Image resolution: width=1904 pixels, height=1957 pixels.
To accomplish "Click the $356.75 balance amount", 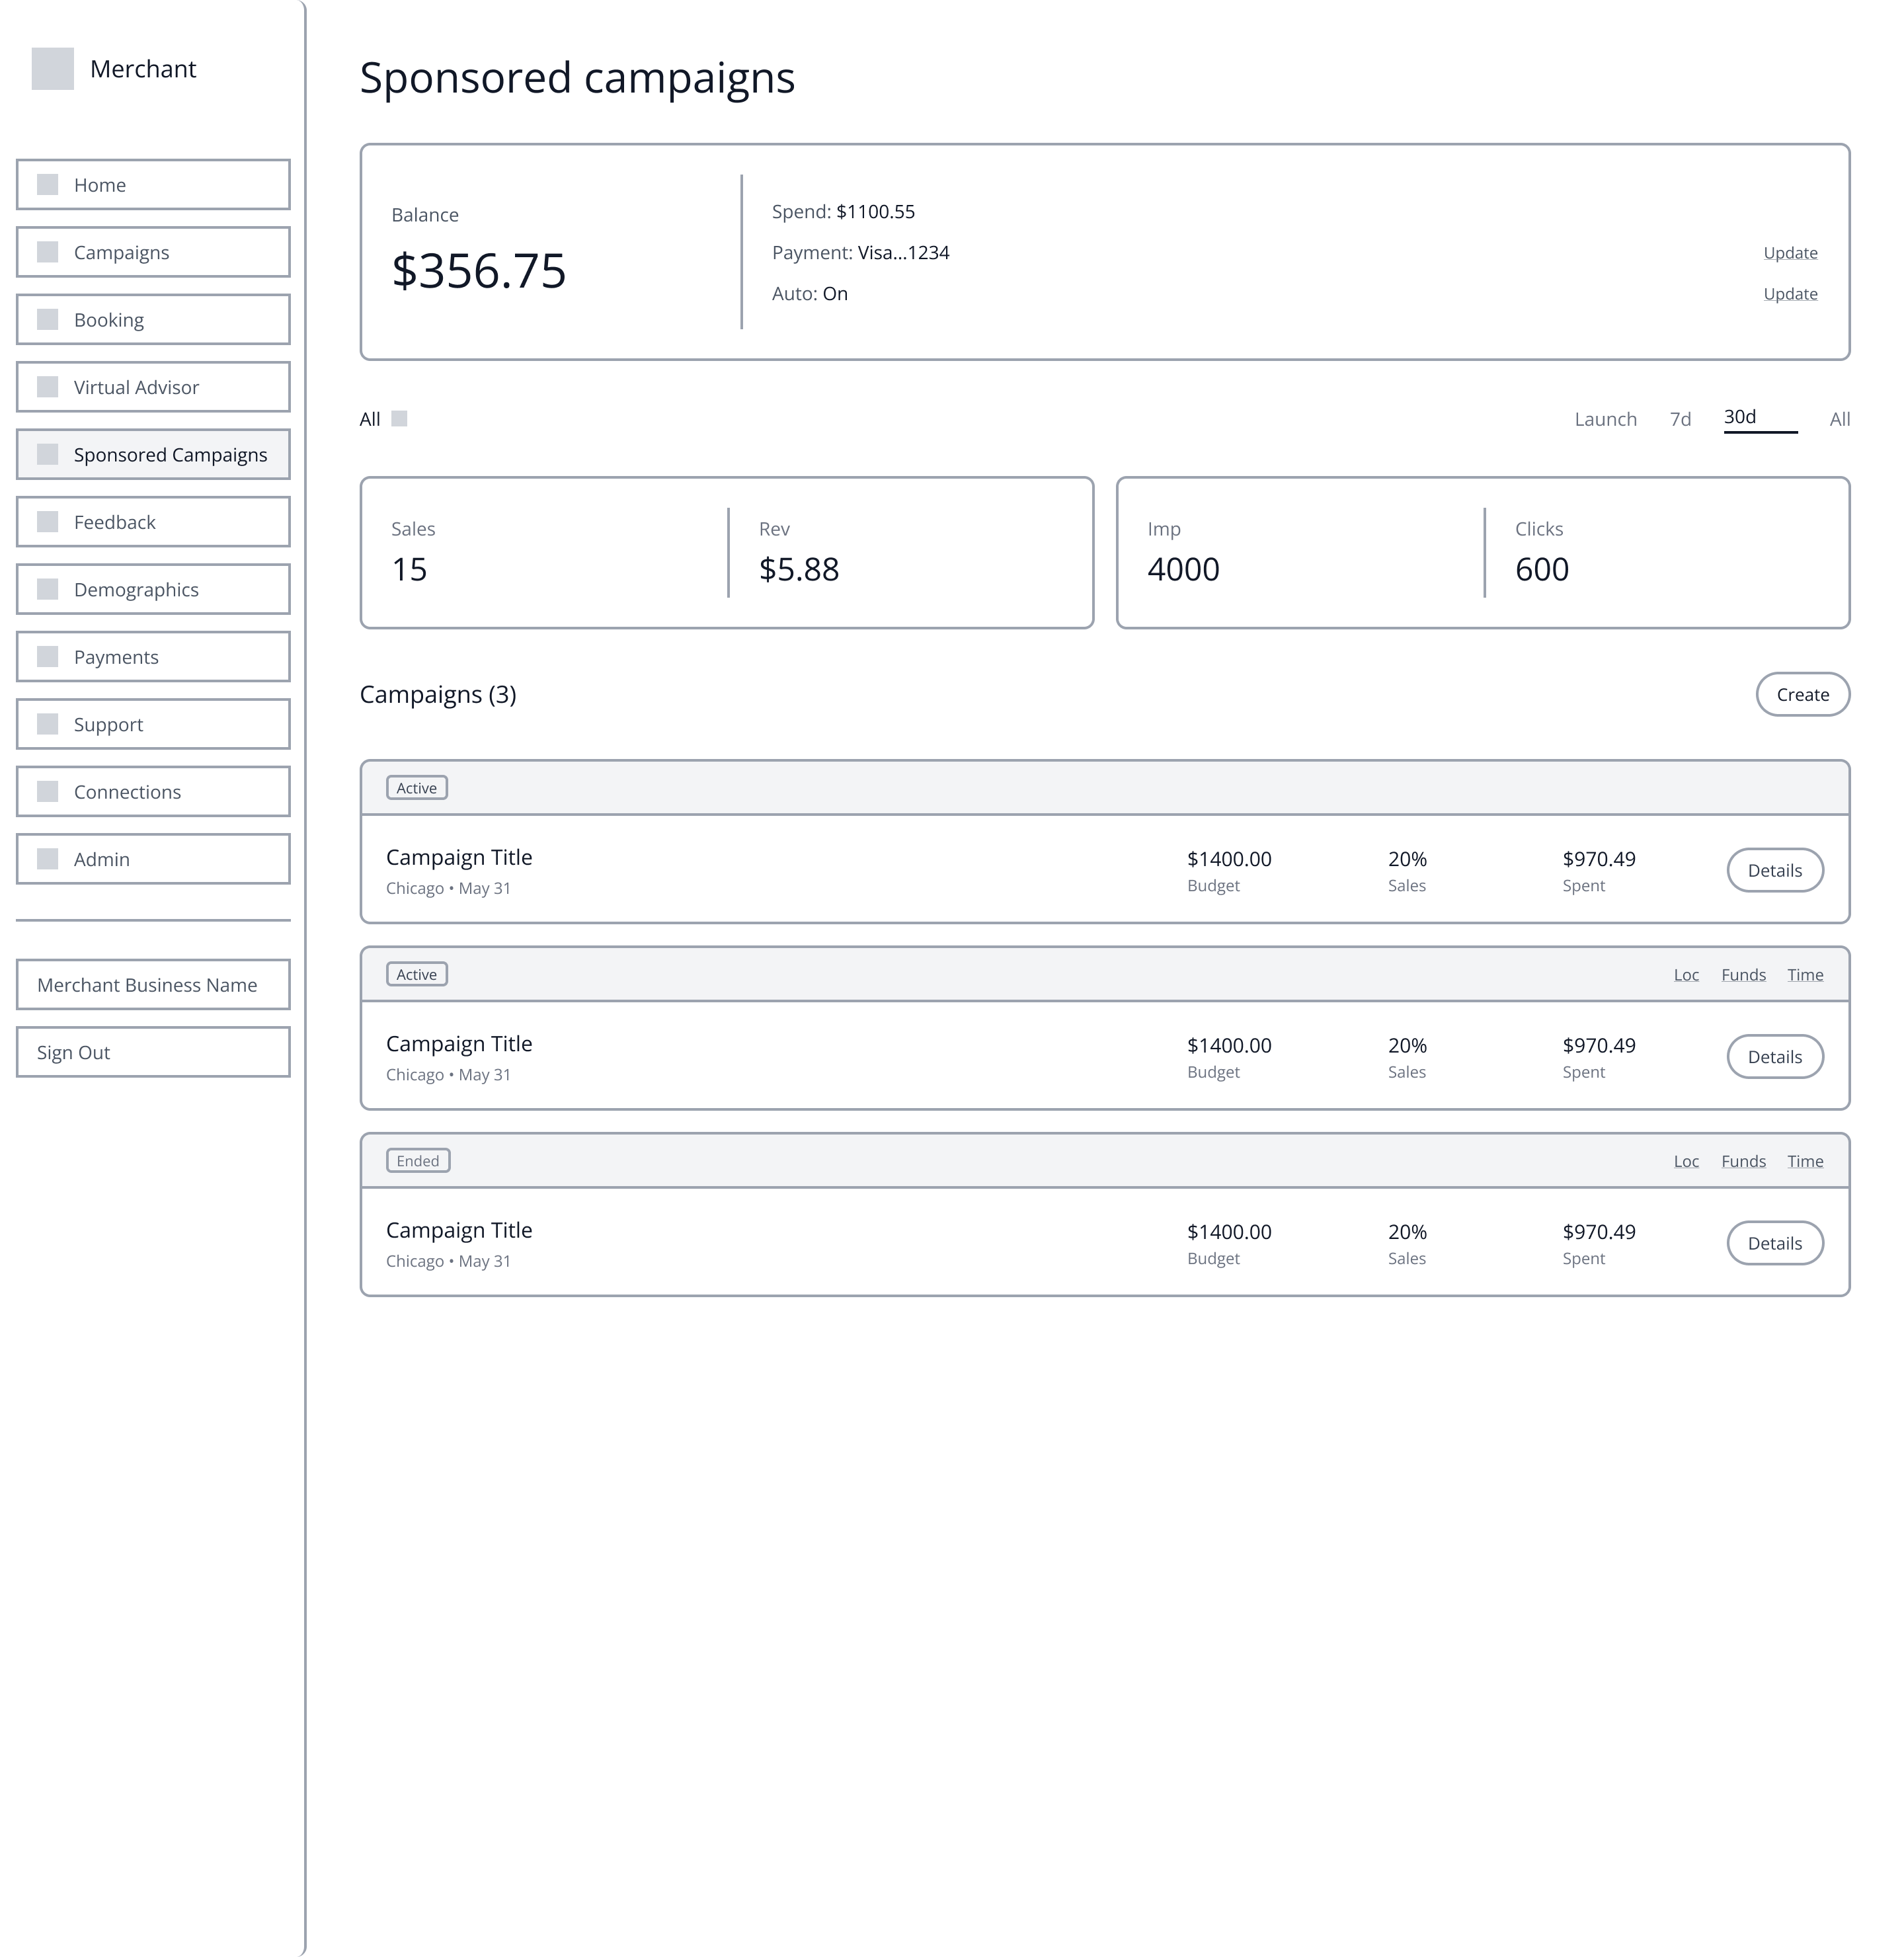I will pos(479,271).
